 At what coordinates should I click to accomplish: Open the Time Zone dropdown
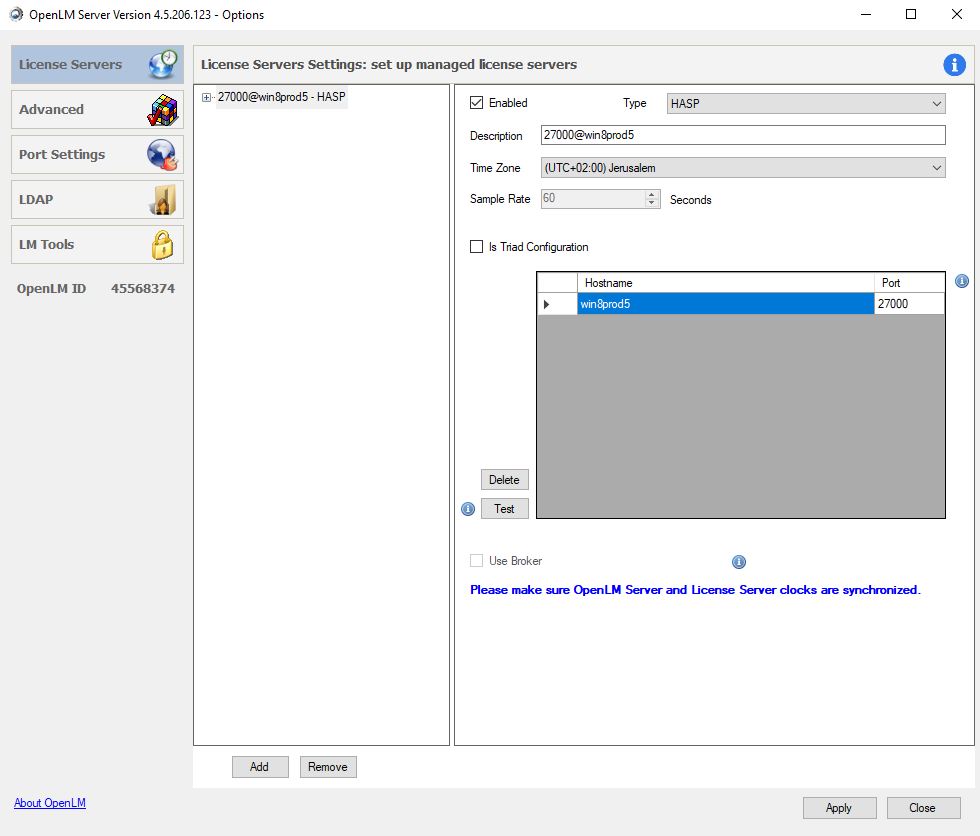click(742, 168)
